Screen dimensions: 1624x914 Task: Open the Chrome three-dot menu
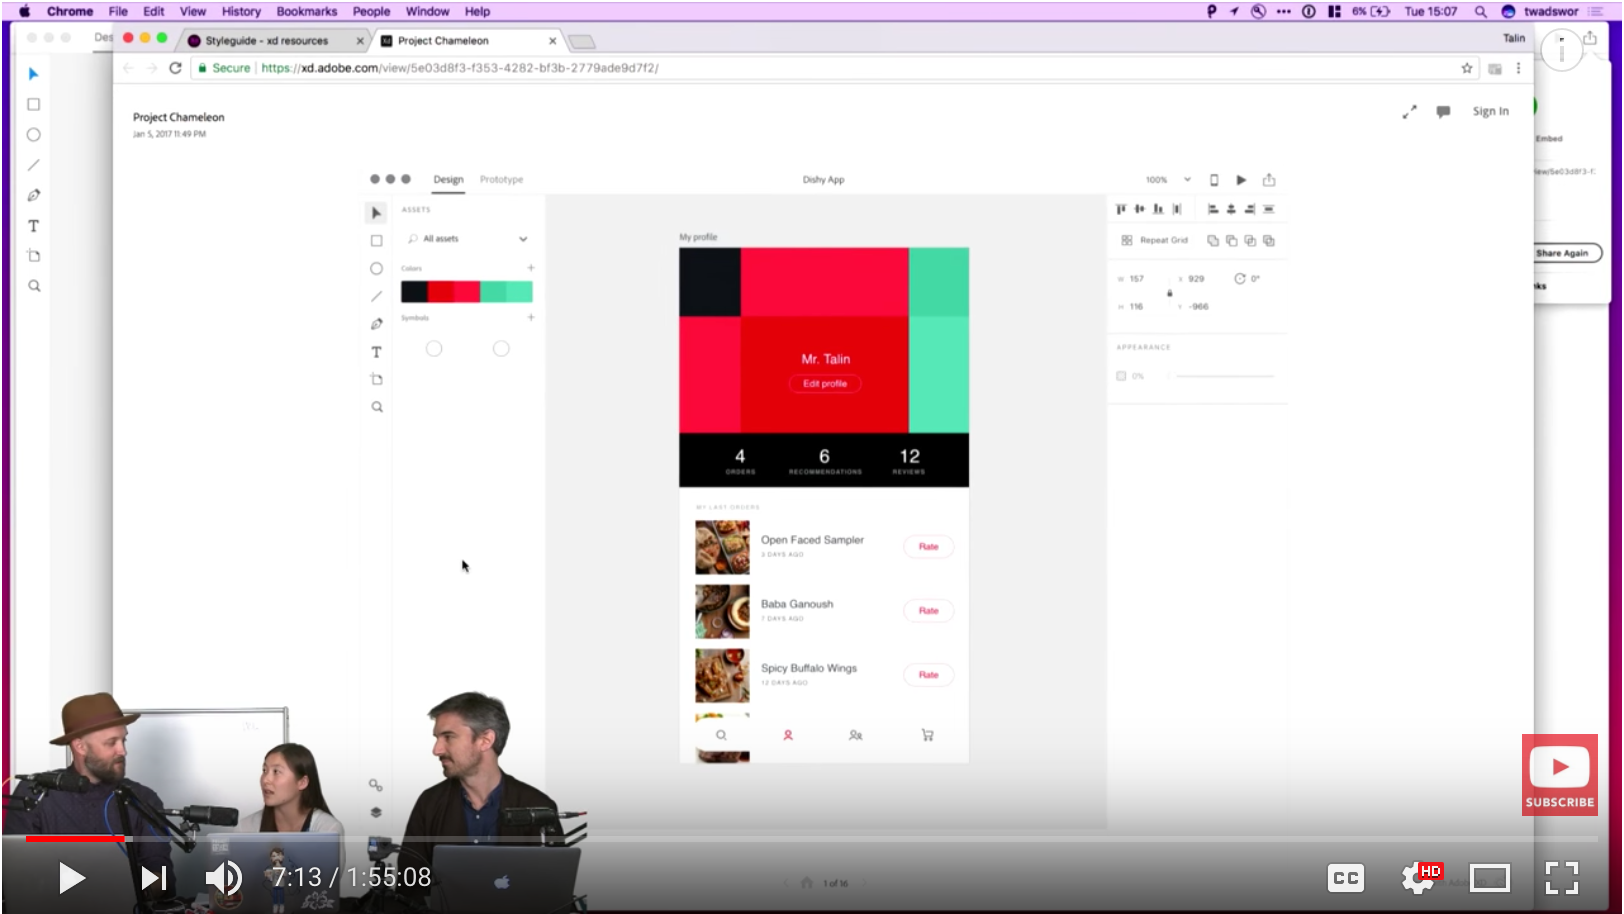(1518, 68)
